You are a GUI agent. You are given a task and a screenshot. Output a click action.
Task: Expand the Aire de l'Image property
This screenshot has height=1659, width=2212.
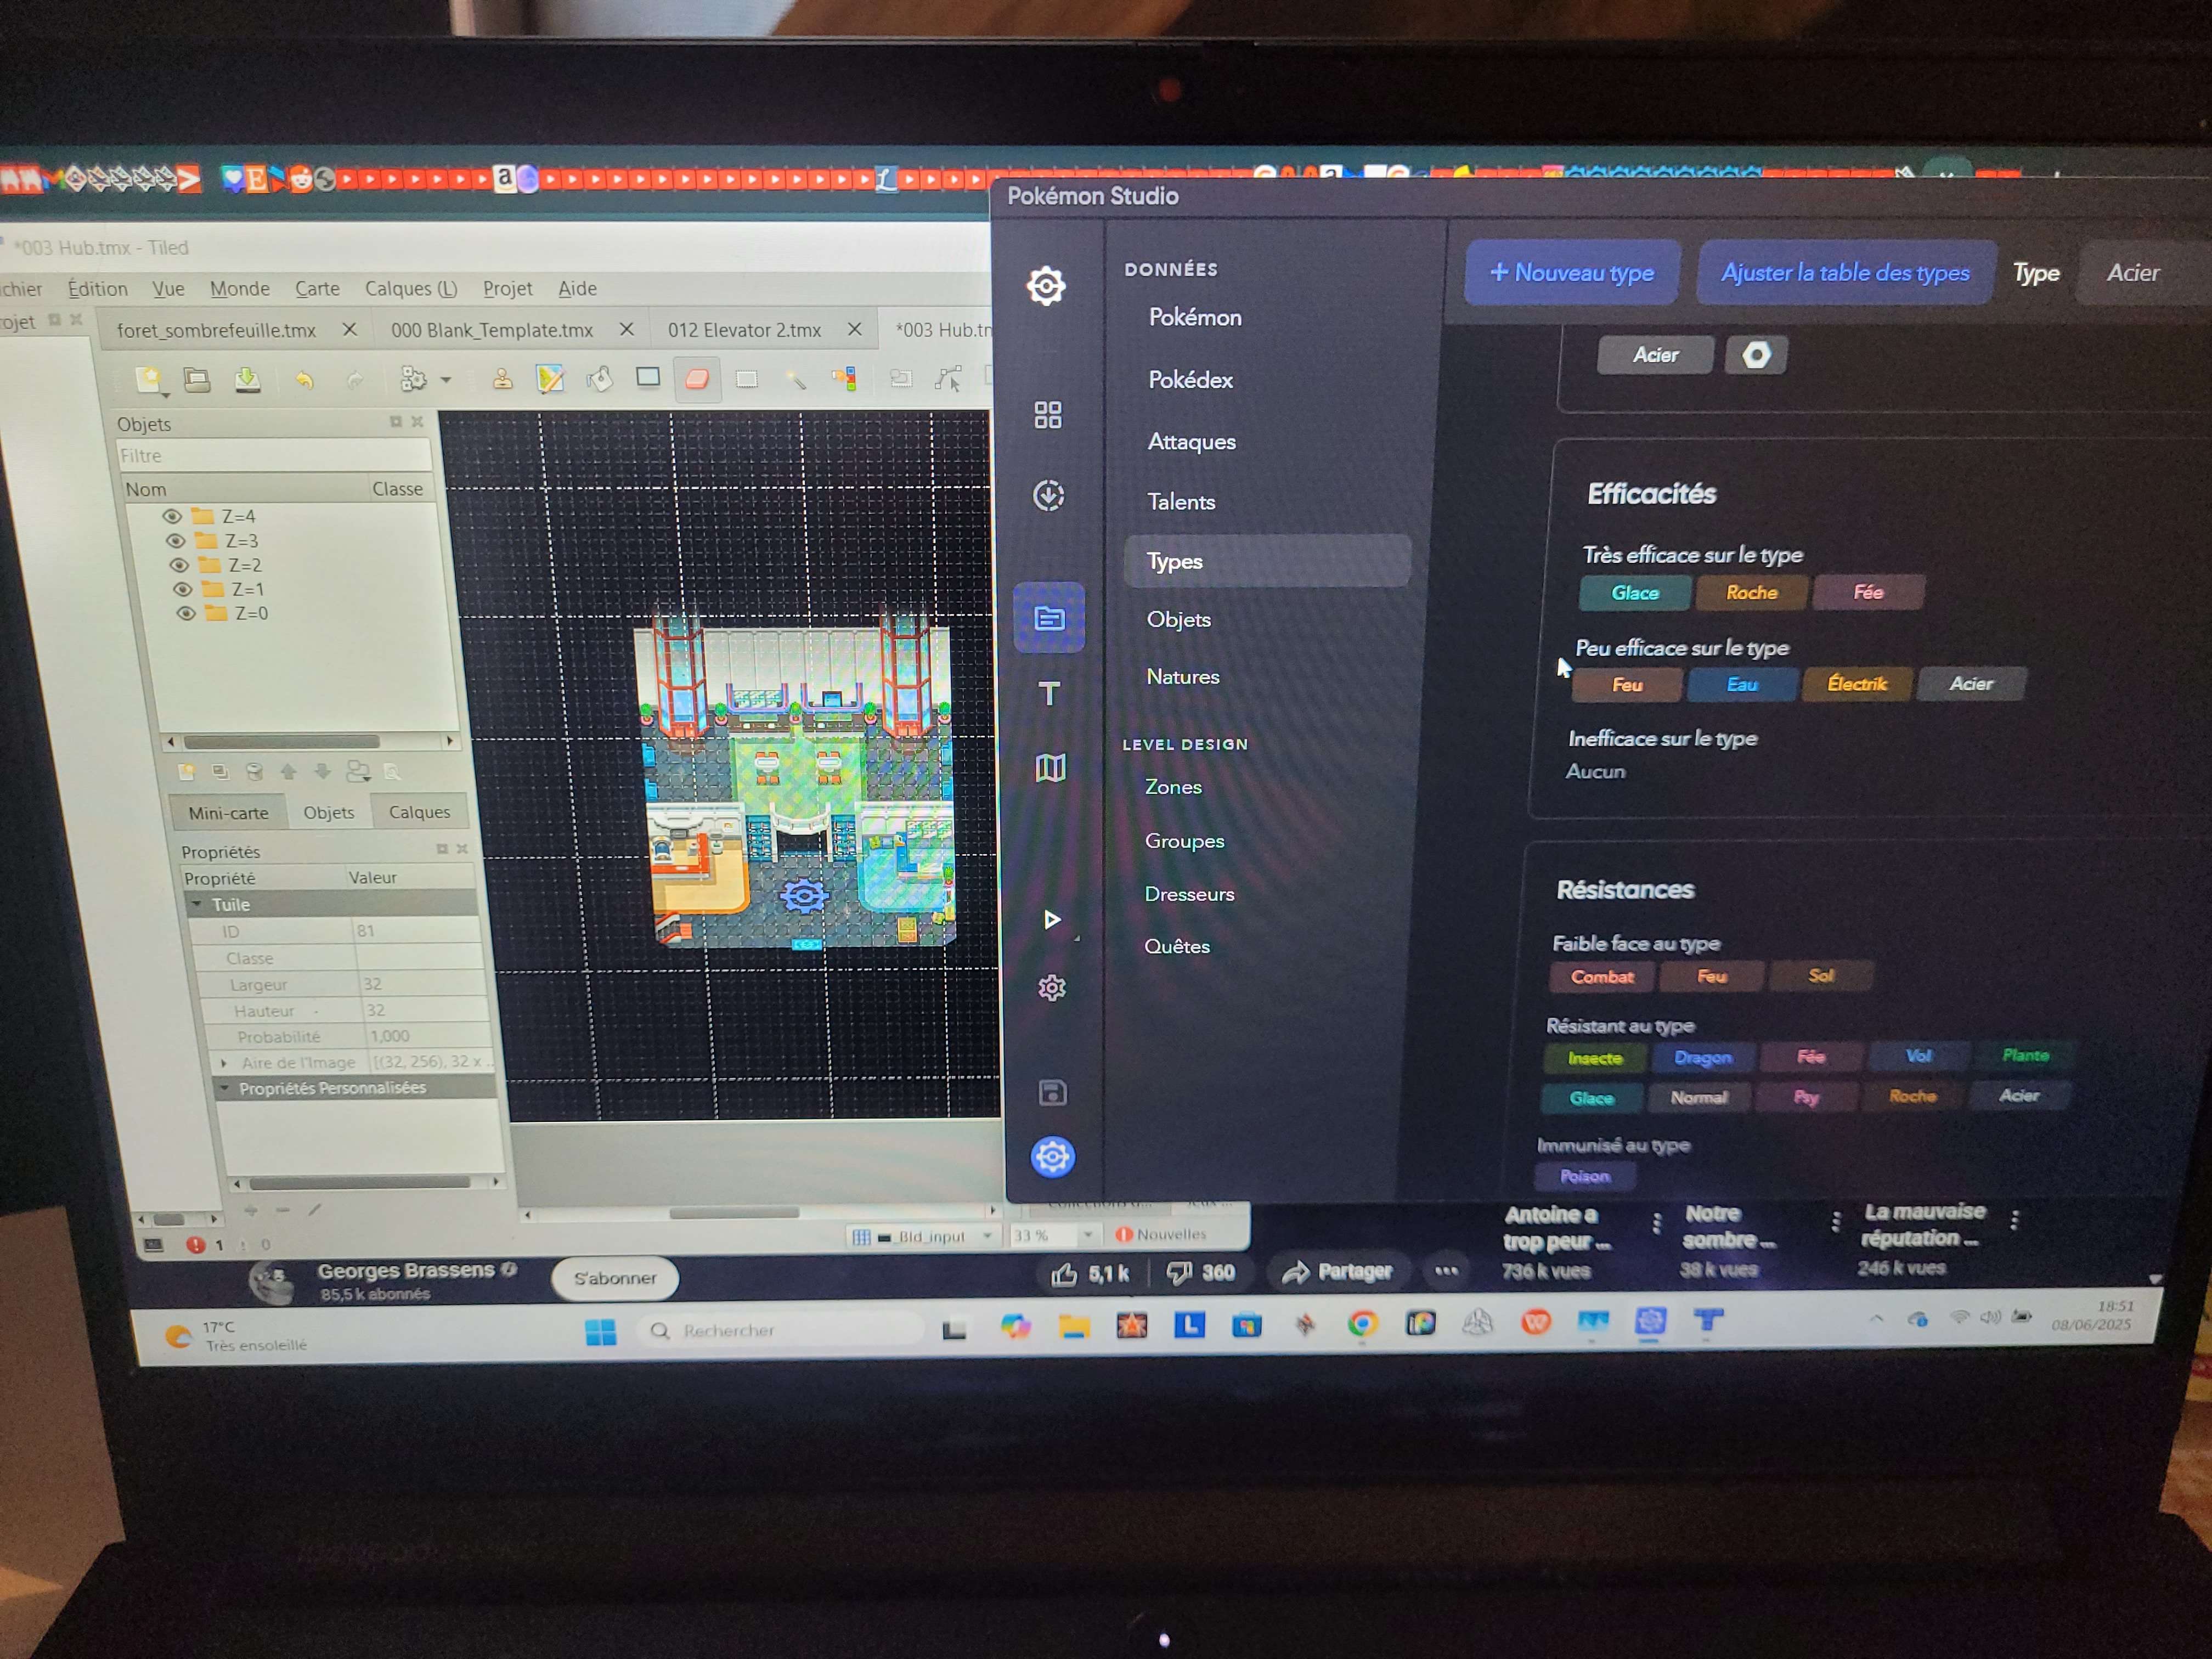(224, 1063)
